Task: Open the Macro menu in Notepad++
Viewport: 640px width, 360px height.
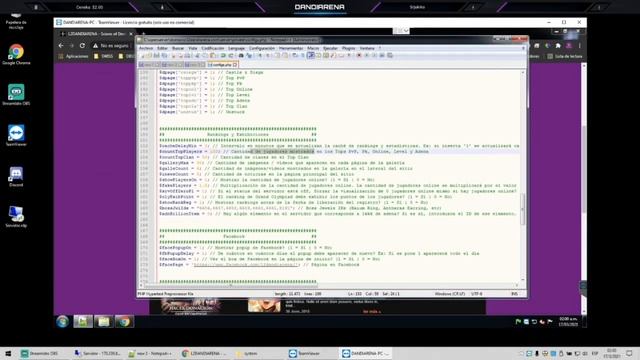Action: coord(313,48)
